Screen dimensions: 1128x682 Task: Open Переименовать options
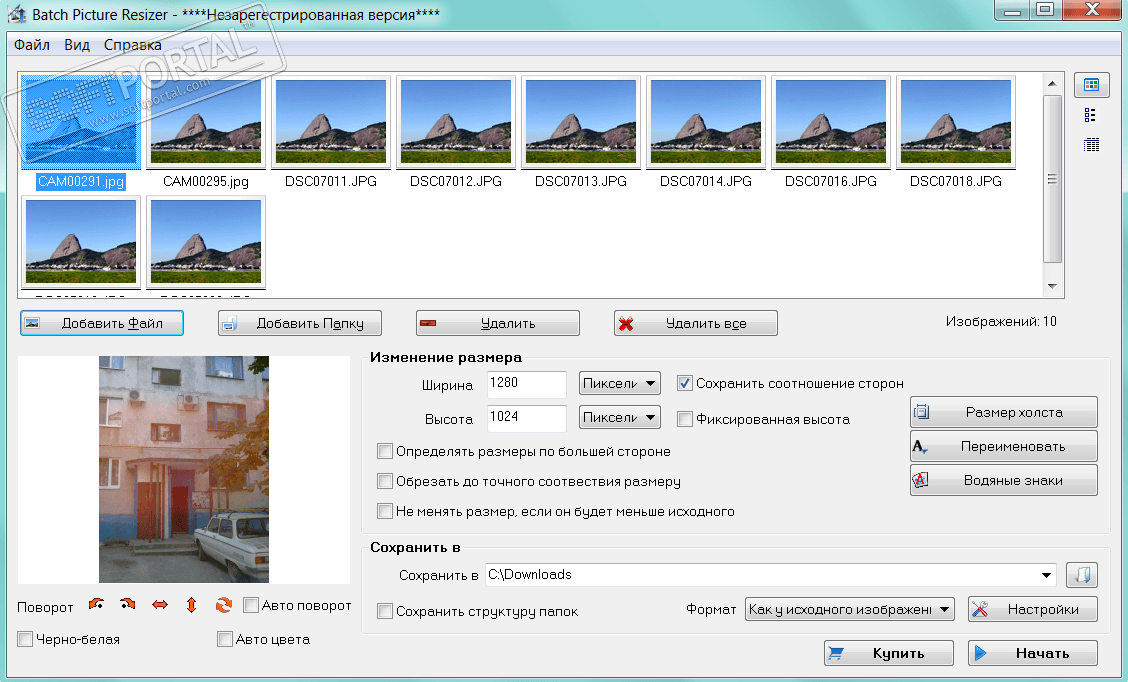point(1004,446)
